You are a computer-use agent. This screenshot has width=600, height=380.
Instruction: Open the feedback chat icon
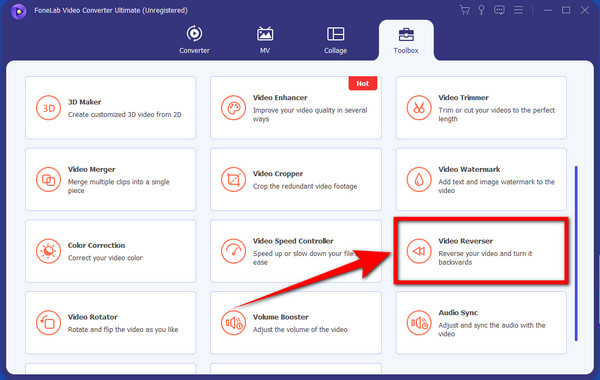point(499,10)
